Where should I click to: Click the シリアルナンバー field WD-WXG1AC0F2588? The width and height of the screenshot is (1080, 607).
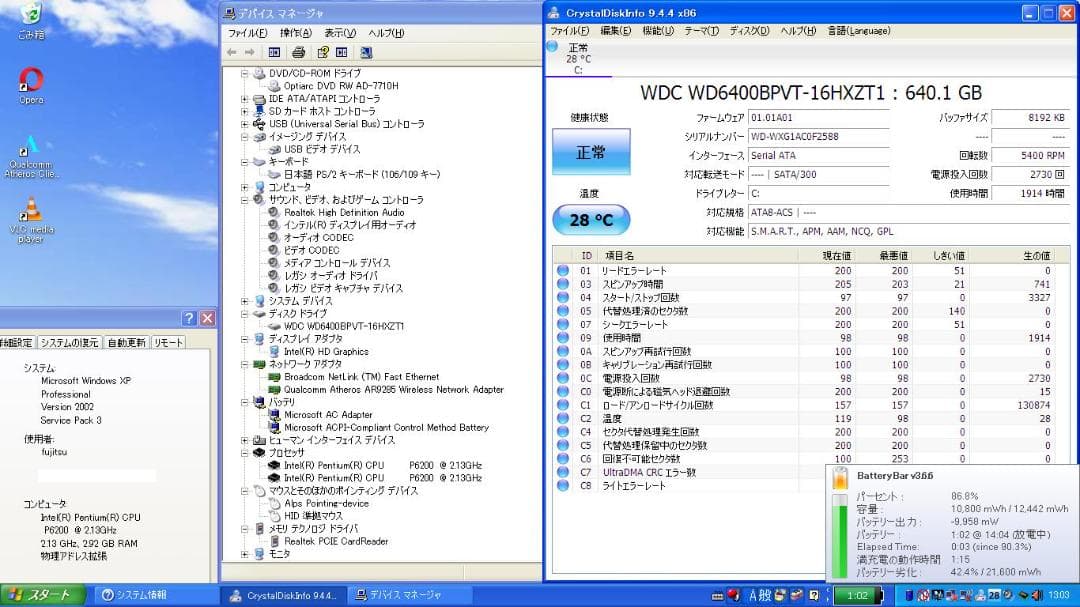[819, 136]
